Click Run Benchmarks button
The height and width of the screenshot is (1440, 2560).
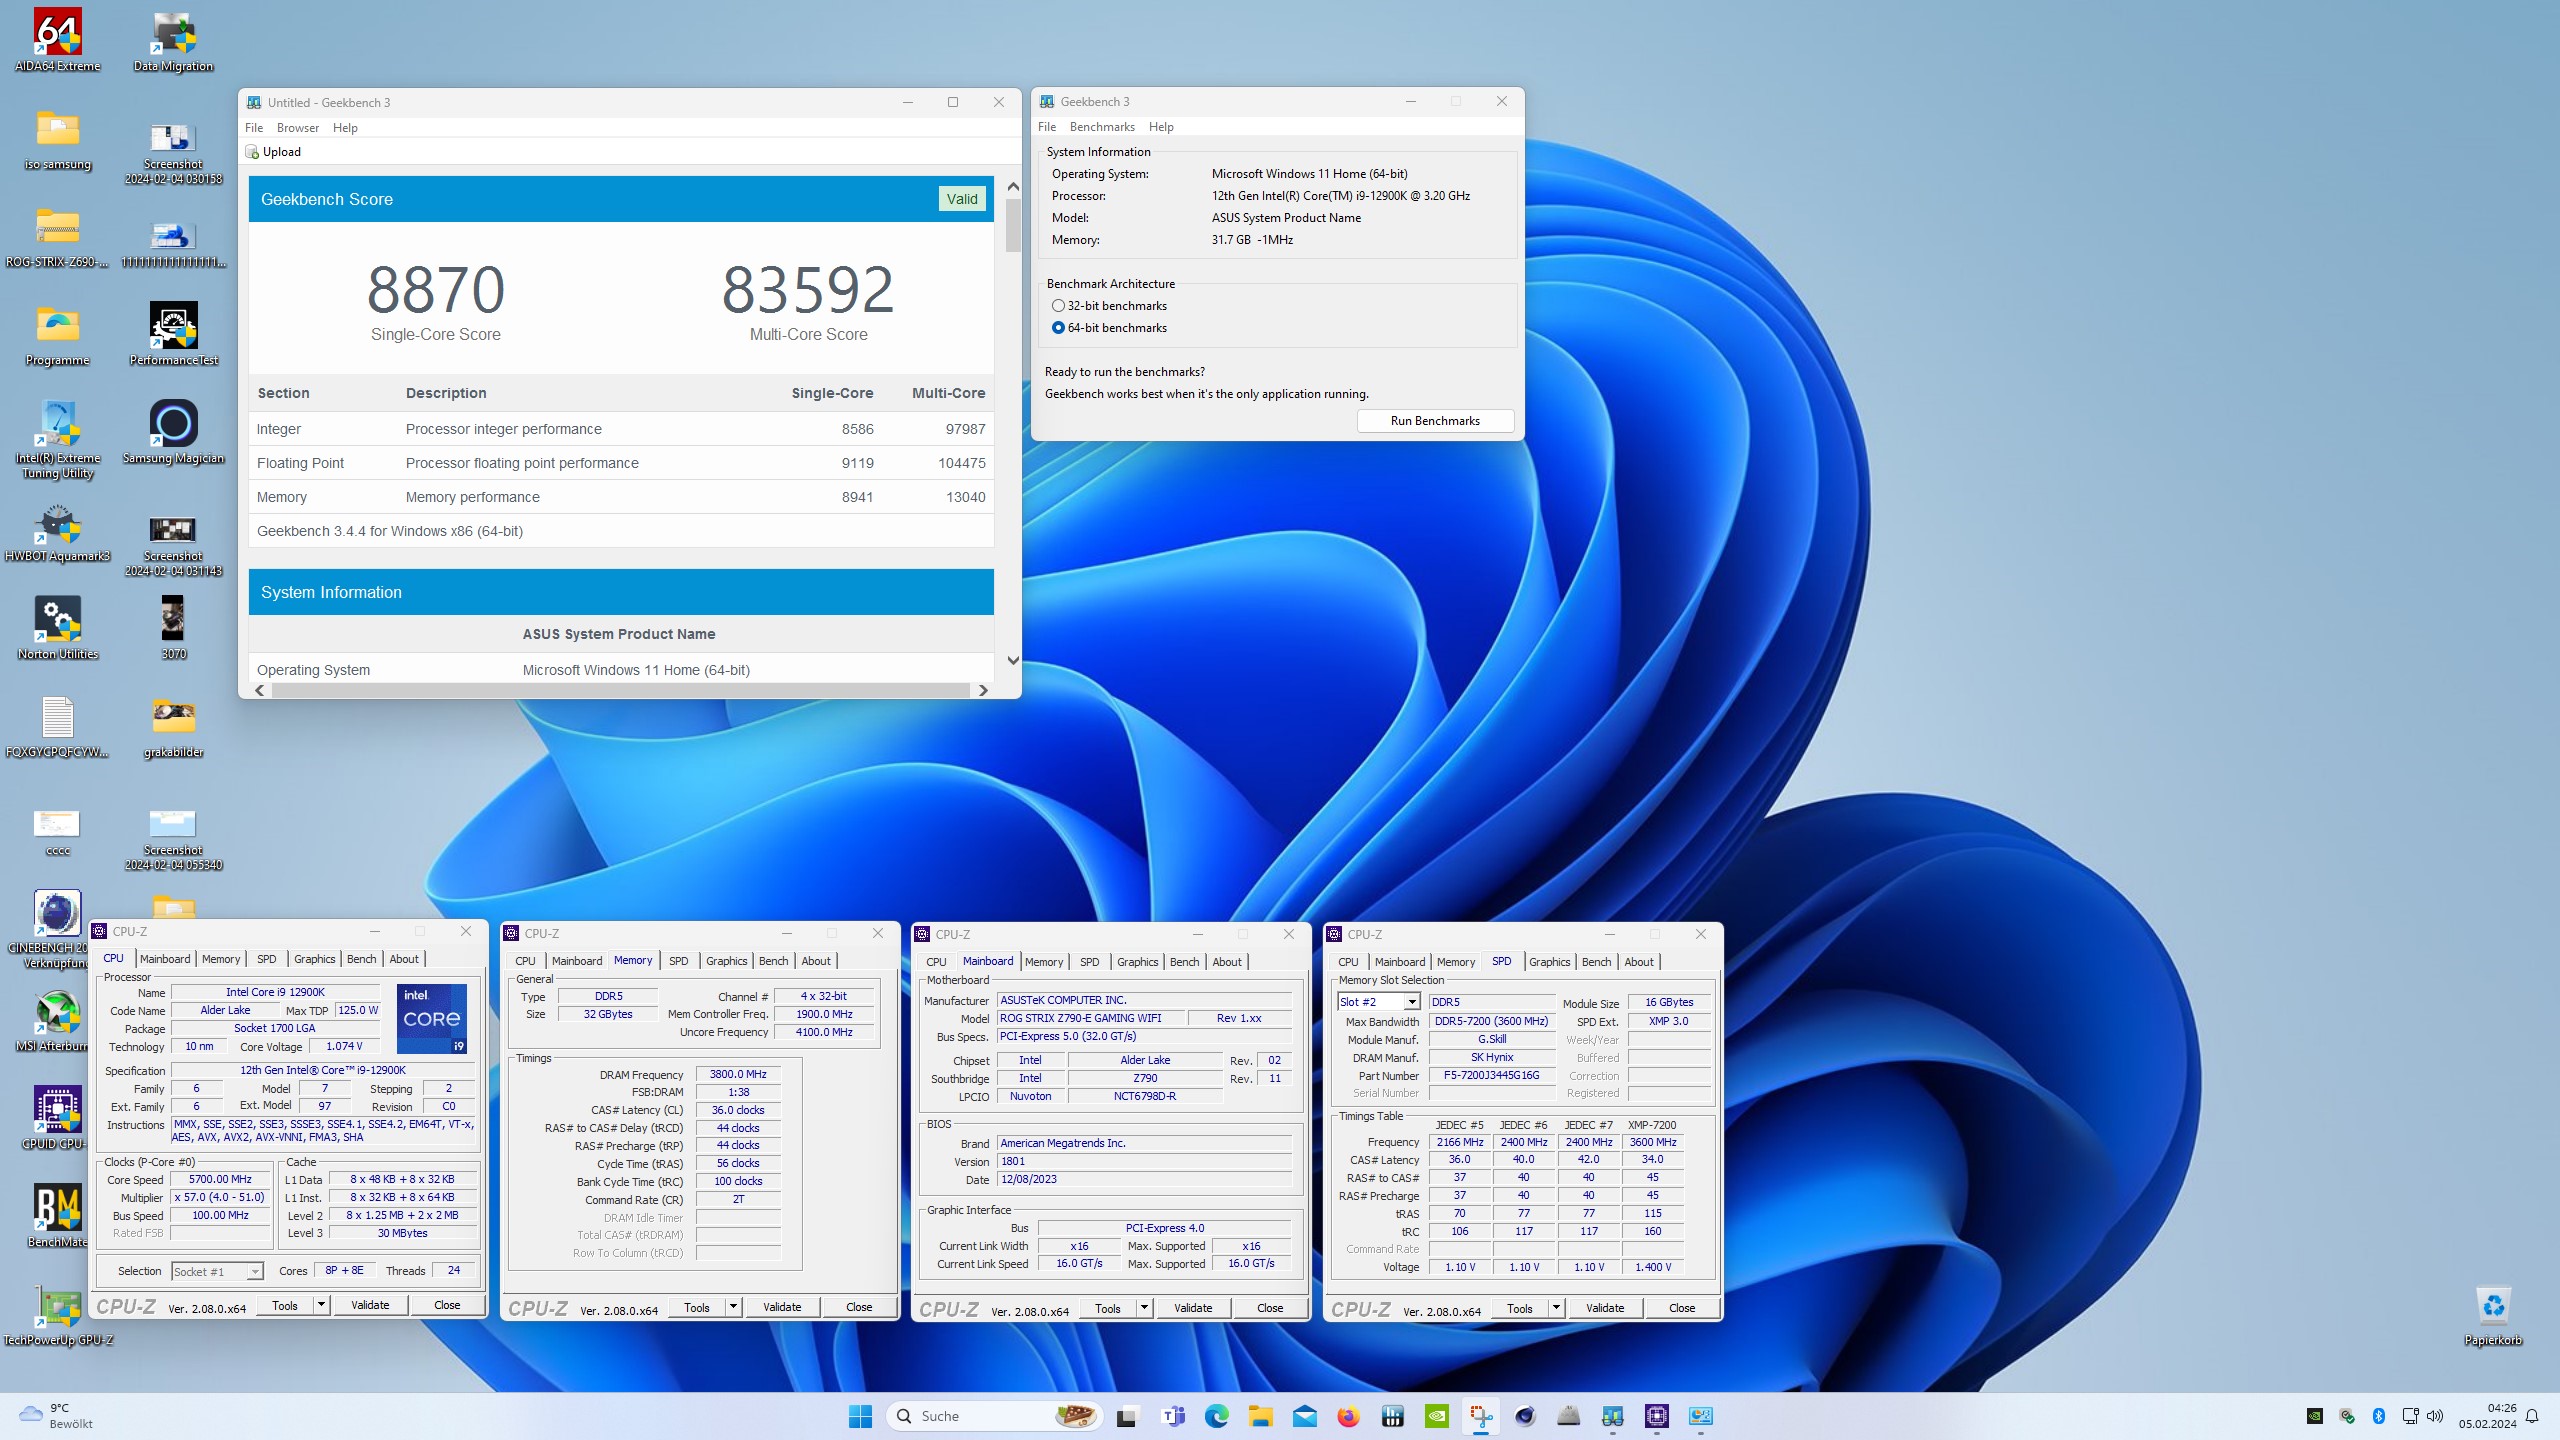1435,421
